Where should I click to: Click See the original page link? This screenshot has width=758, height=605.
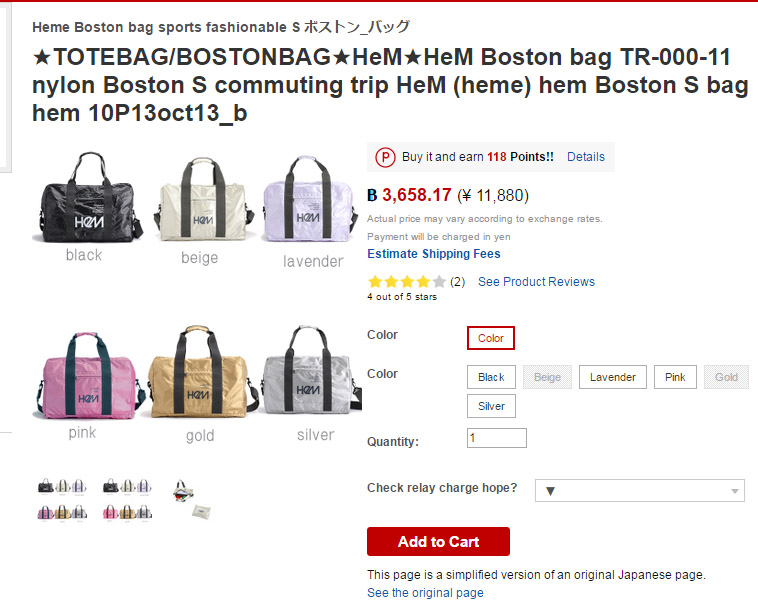(425, 593)
